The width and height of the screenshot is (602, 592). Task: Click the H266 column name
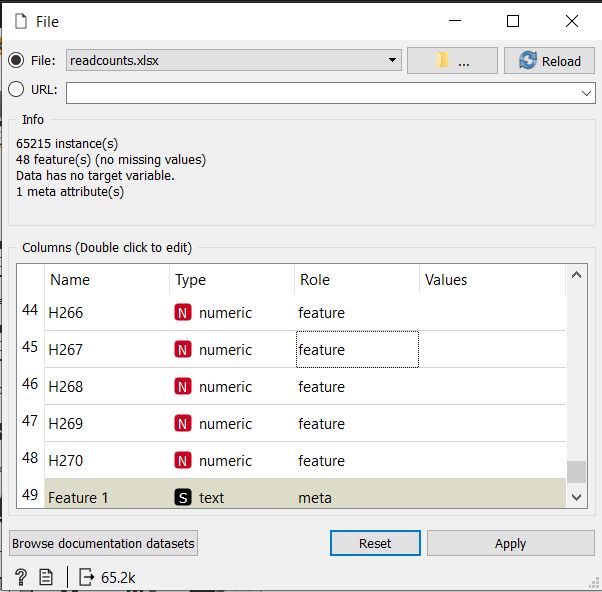pyautogui.click(x=66, y=313)
